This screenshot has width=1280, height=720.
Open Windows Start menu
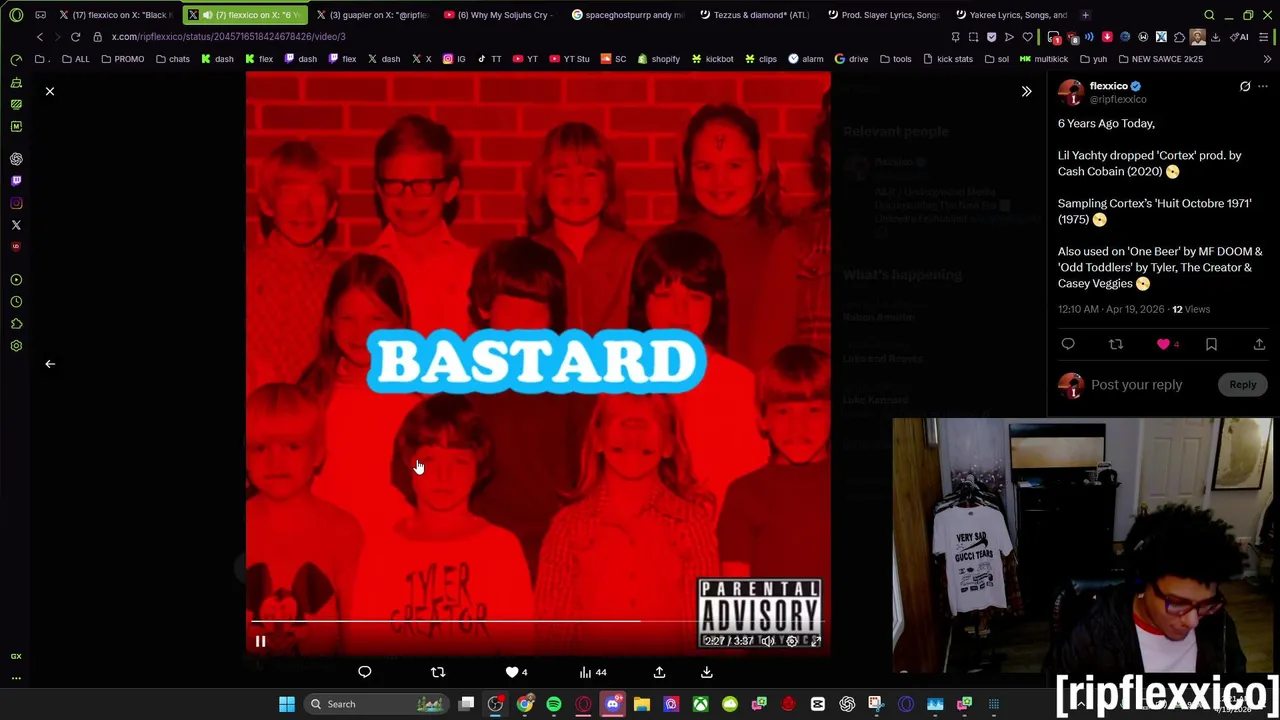click(x=287, y=704)
